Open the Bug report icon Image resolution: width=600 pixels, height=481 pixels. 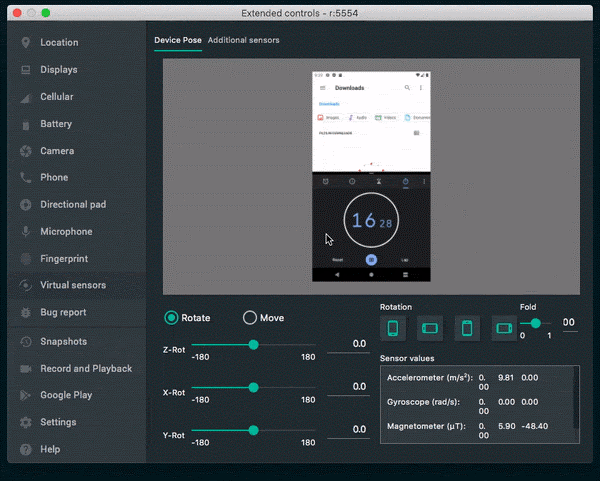click(25, 313)
